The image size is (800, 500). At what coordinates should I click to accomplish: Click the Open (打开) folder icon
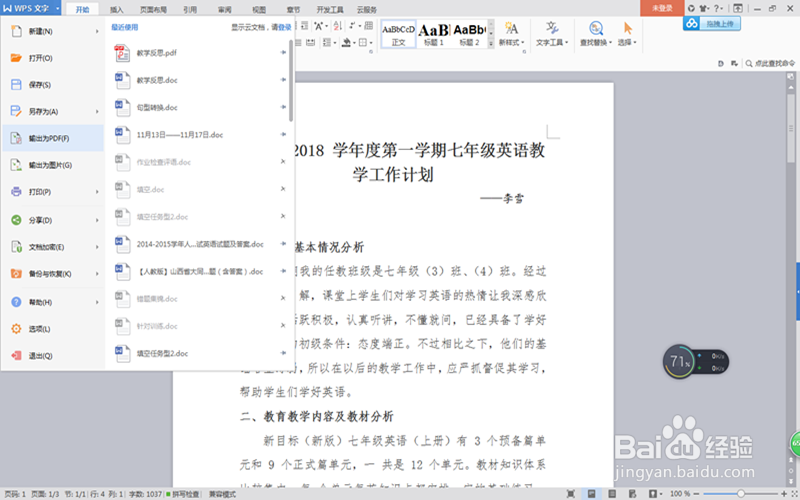16,58
